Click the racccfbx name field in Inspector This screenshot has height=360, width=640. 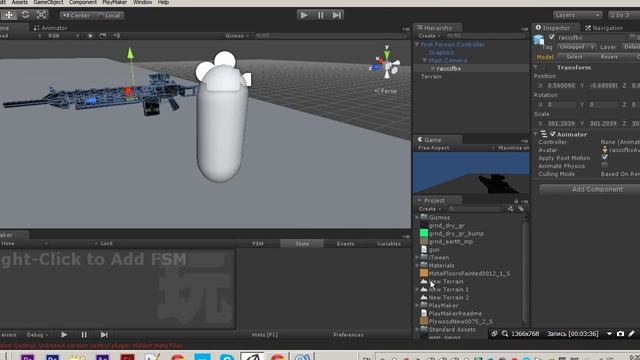click(x=591, y=38)
